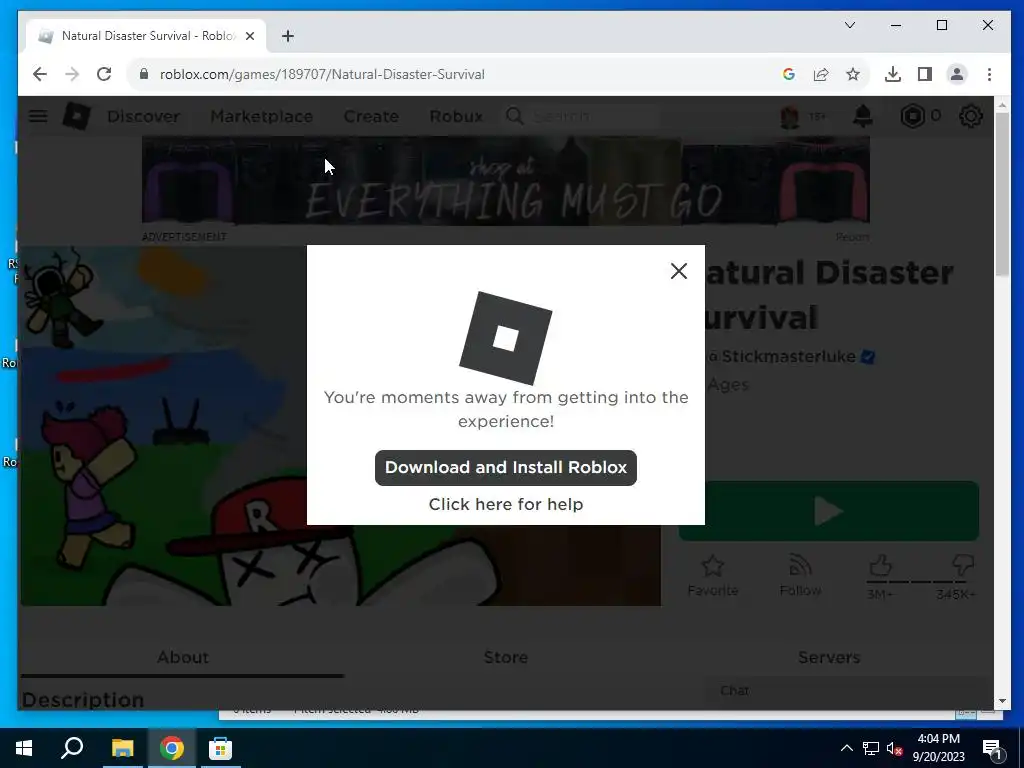
Task: Give a thumbs down vote
Action: pos(963,566)
